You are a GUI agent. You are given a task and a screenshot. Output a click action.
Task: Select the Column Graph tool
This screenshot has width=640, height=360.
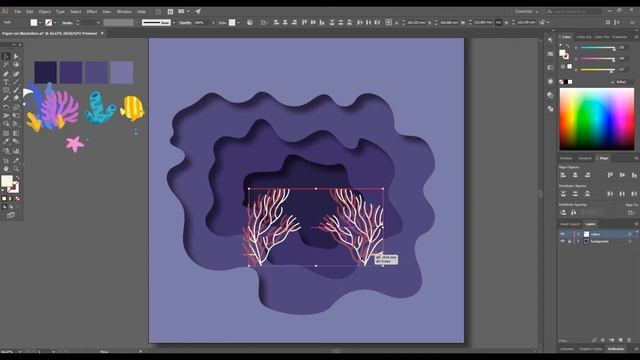[x=16, y=151]
